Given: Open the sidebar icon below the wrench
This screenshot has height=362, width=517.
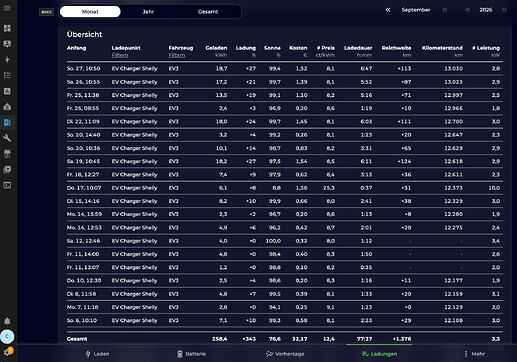Looking at the screenshot, I should (x=7, y=154).
